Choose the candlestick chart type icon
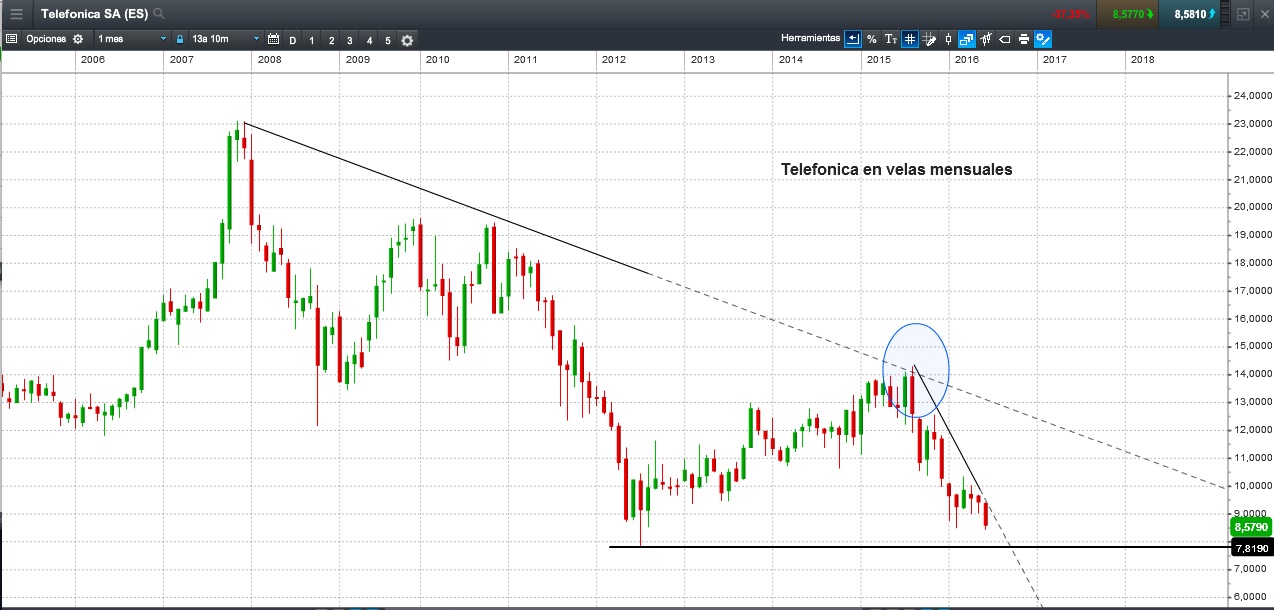Image resolution: width=1274 pixels, height=610 pixels. click(x=948, y=39)
